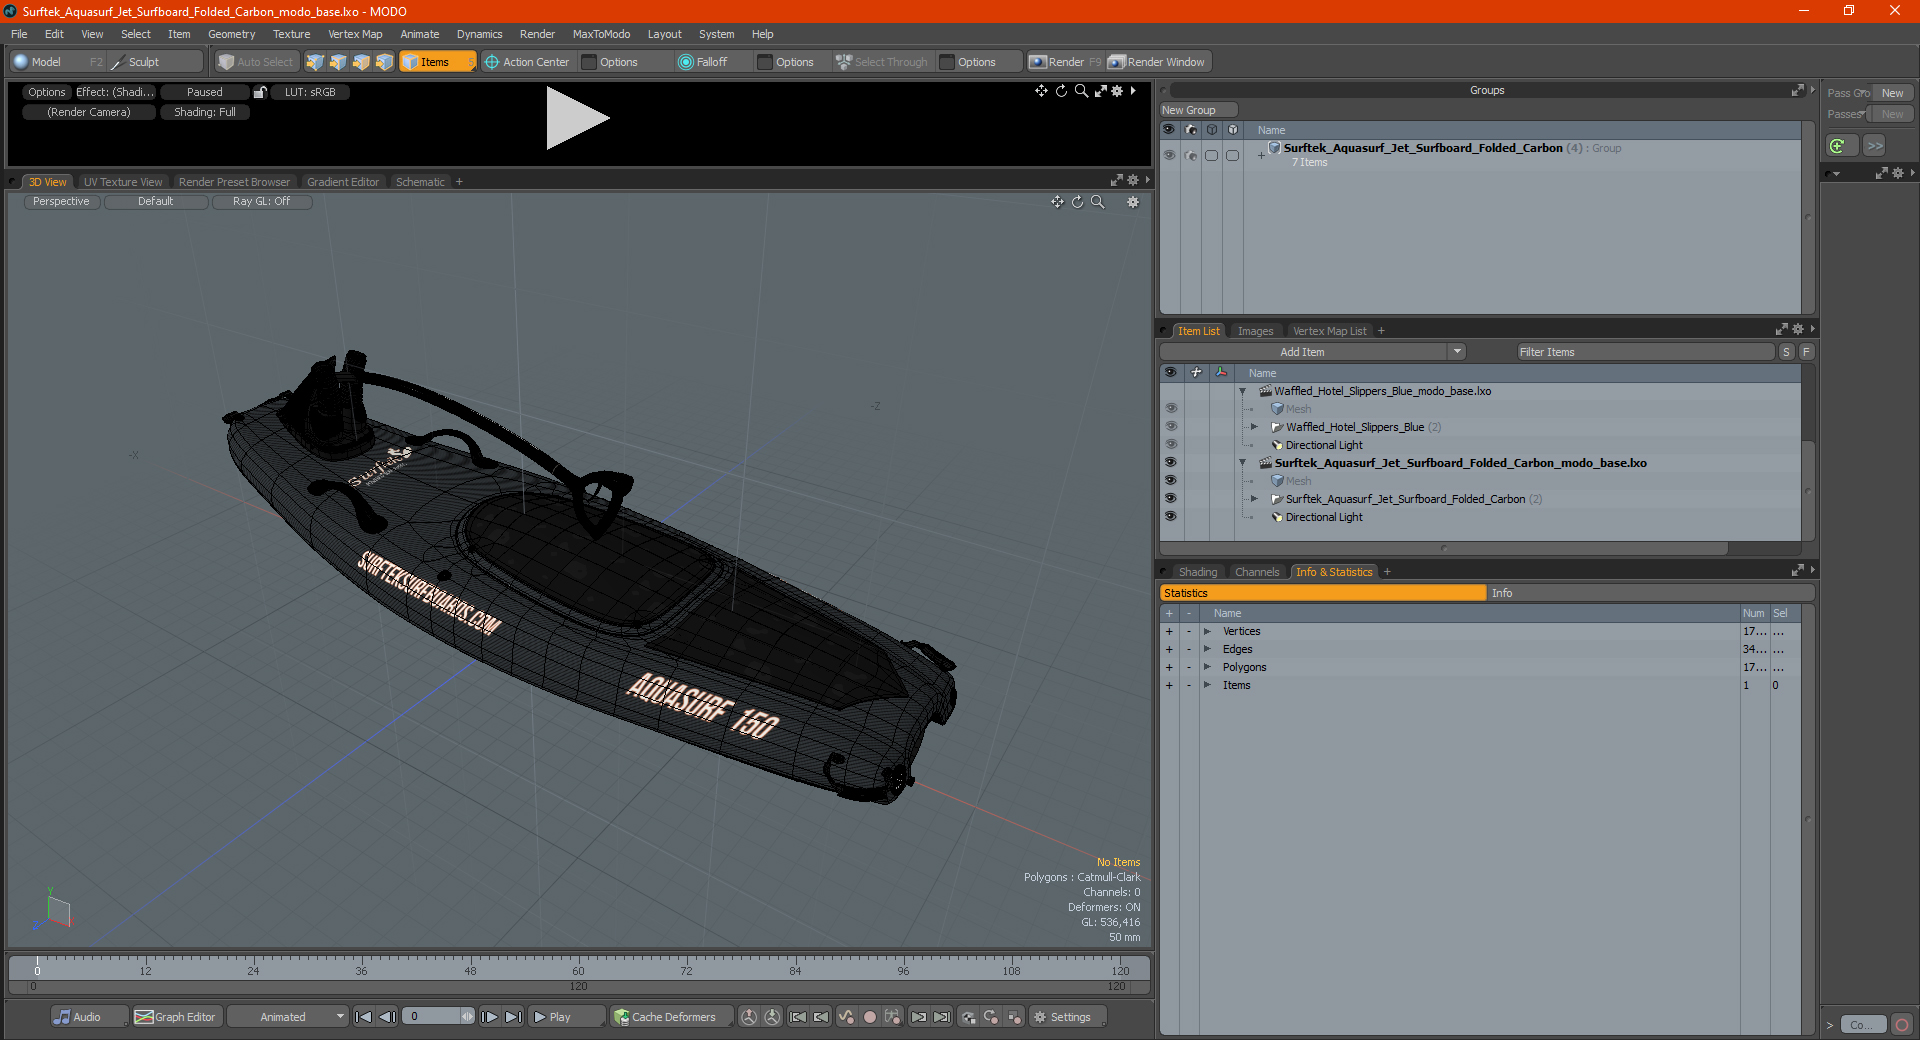This screenshot has height=1040, width=1920.
Task: Click 3D viewport pan move icon
Action: click(x=1057, y=202)
